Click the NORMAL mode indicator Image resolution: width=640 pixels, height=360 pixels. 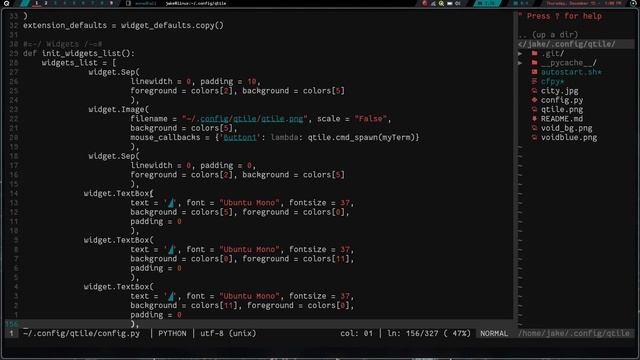[494, 333]
